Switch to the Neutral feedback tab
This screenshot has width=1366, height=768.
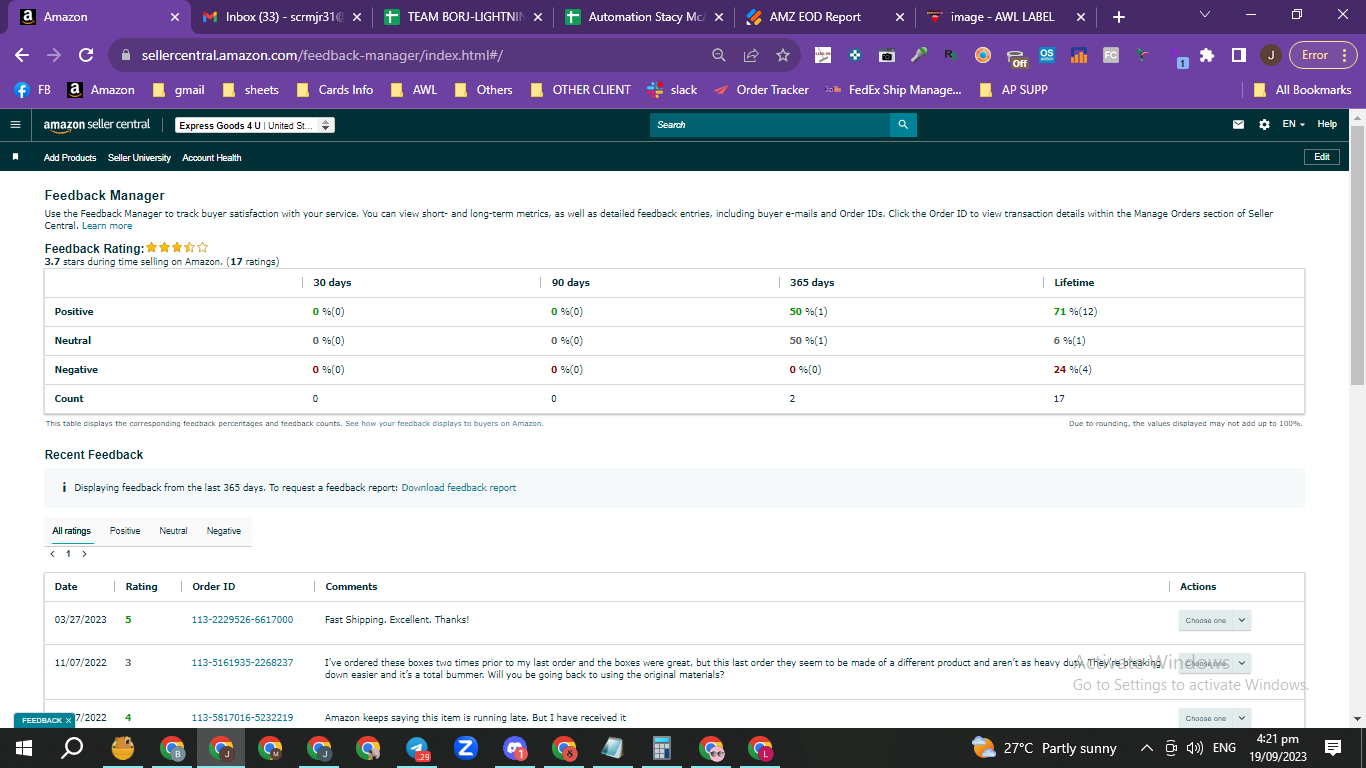[173, 531]
